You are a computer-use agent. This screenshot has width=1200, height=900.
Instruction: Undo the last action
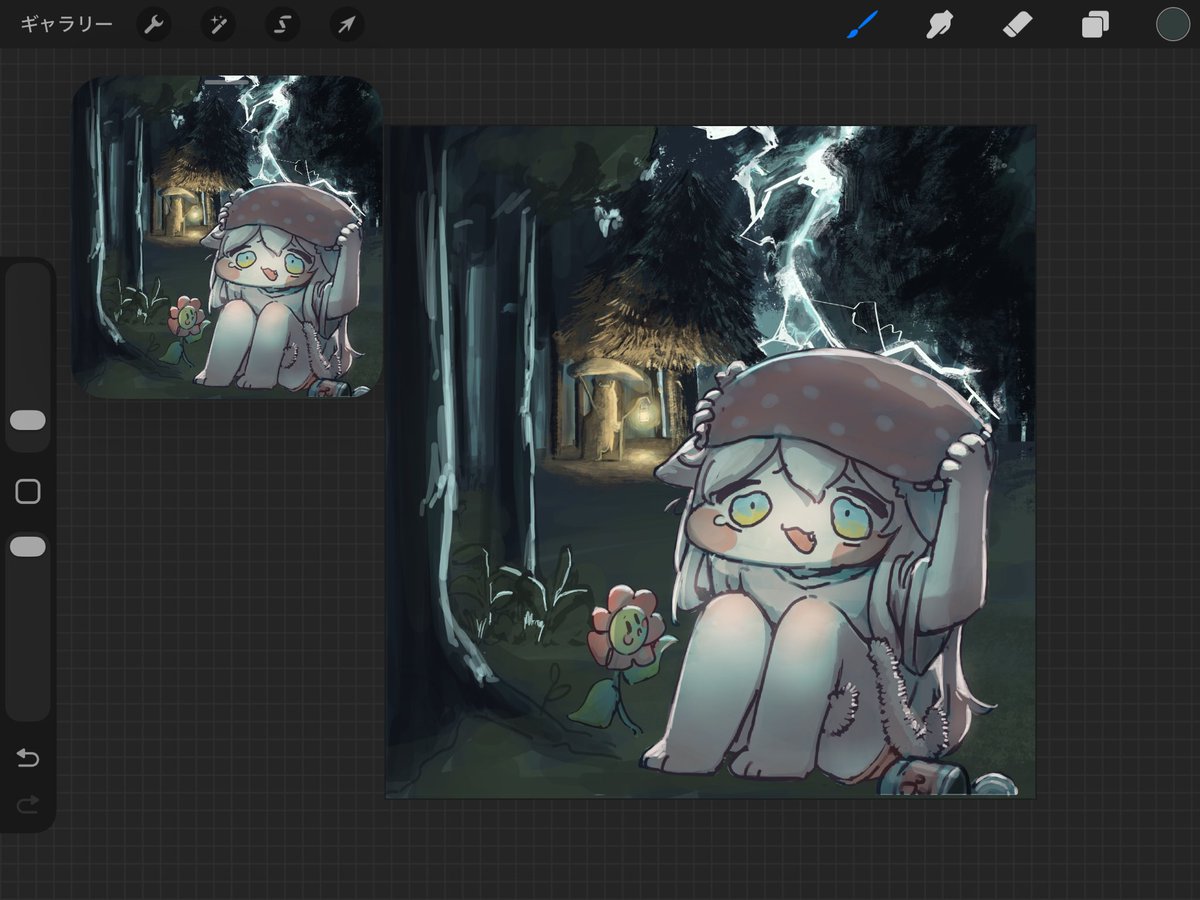coord(28,758)
